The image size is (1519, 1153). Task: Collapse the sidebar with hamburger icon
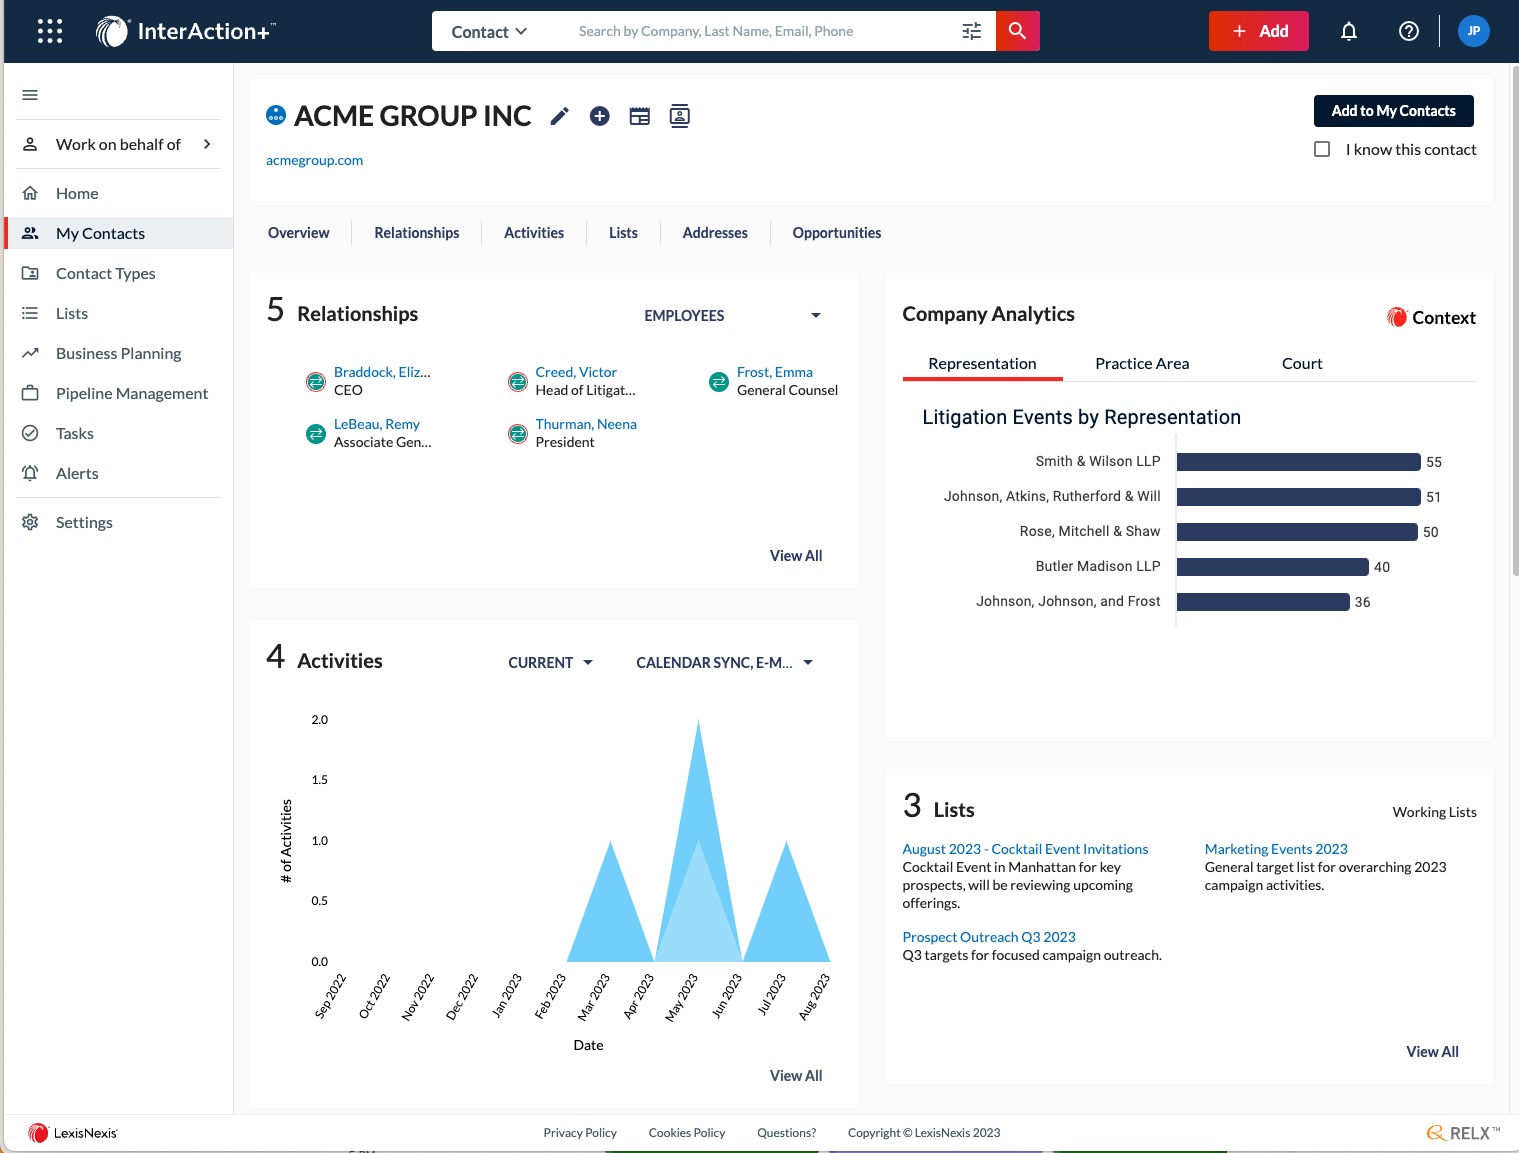tap(30, 95)
